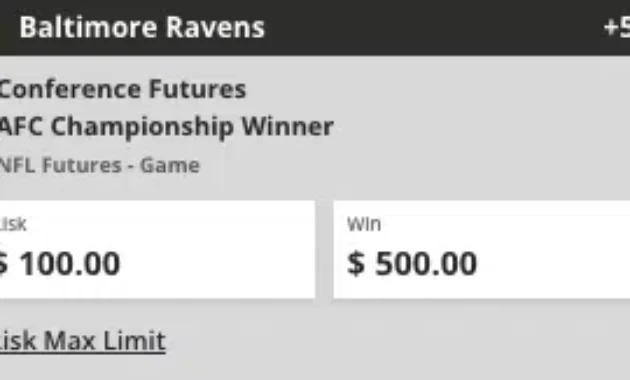Click the Conference Futures heading
630x380 pixels.
click(123, 89)
